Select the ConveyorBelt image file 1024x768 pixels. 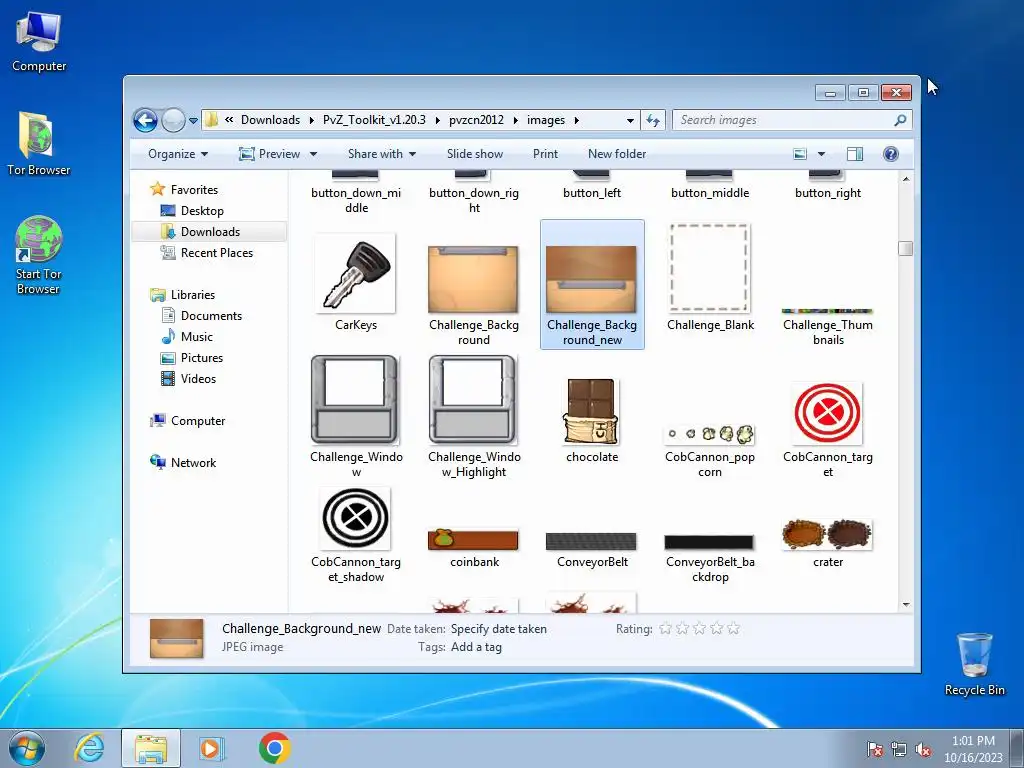(592, 549)
